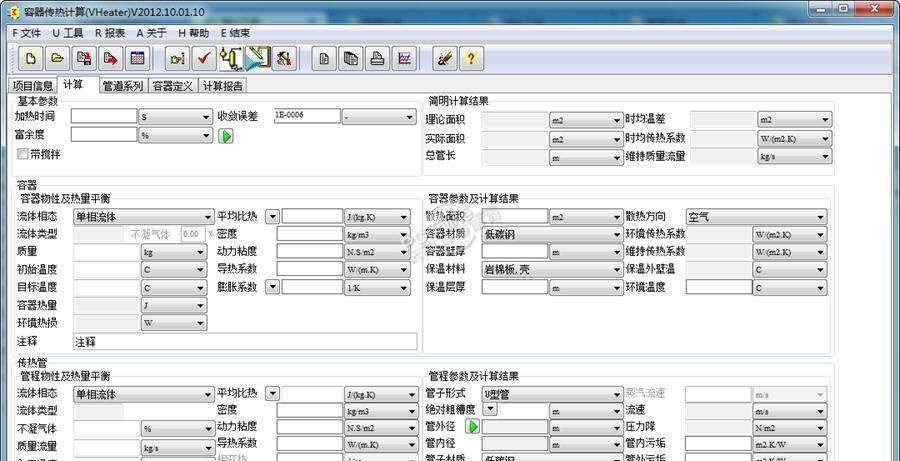This screenshot has width=900, height=461.
Task: Click the folder-with-ruler toolbar icon
Action: 177,59
